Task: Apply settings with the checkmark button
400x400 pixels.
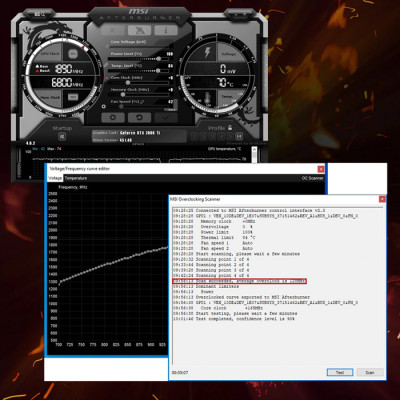Action: tap(166, 117)
